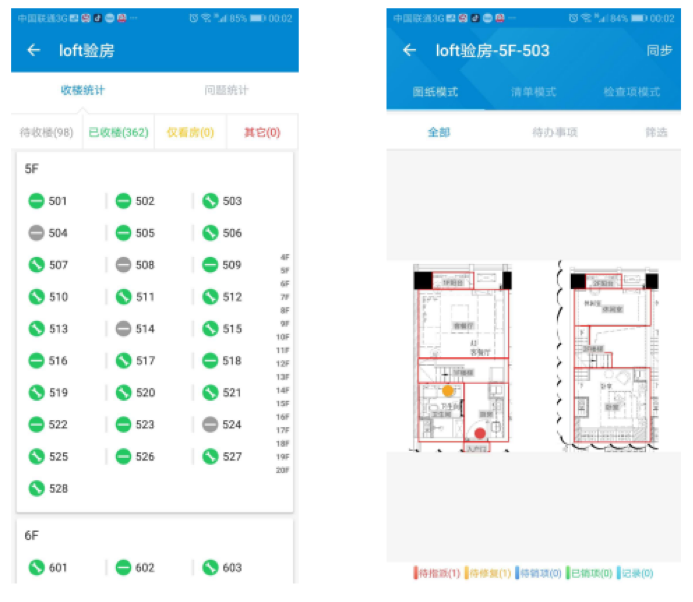Tap the green icon of room 519
The image size is (693, 602).
[36, 392]
